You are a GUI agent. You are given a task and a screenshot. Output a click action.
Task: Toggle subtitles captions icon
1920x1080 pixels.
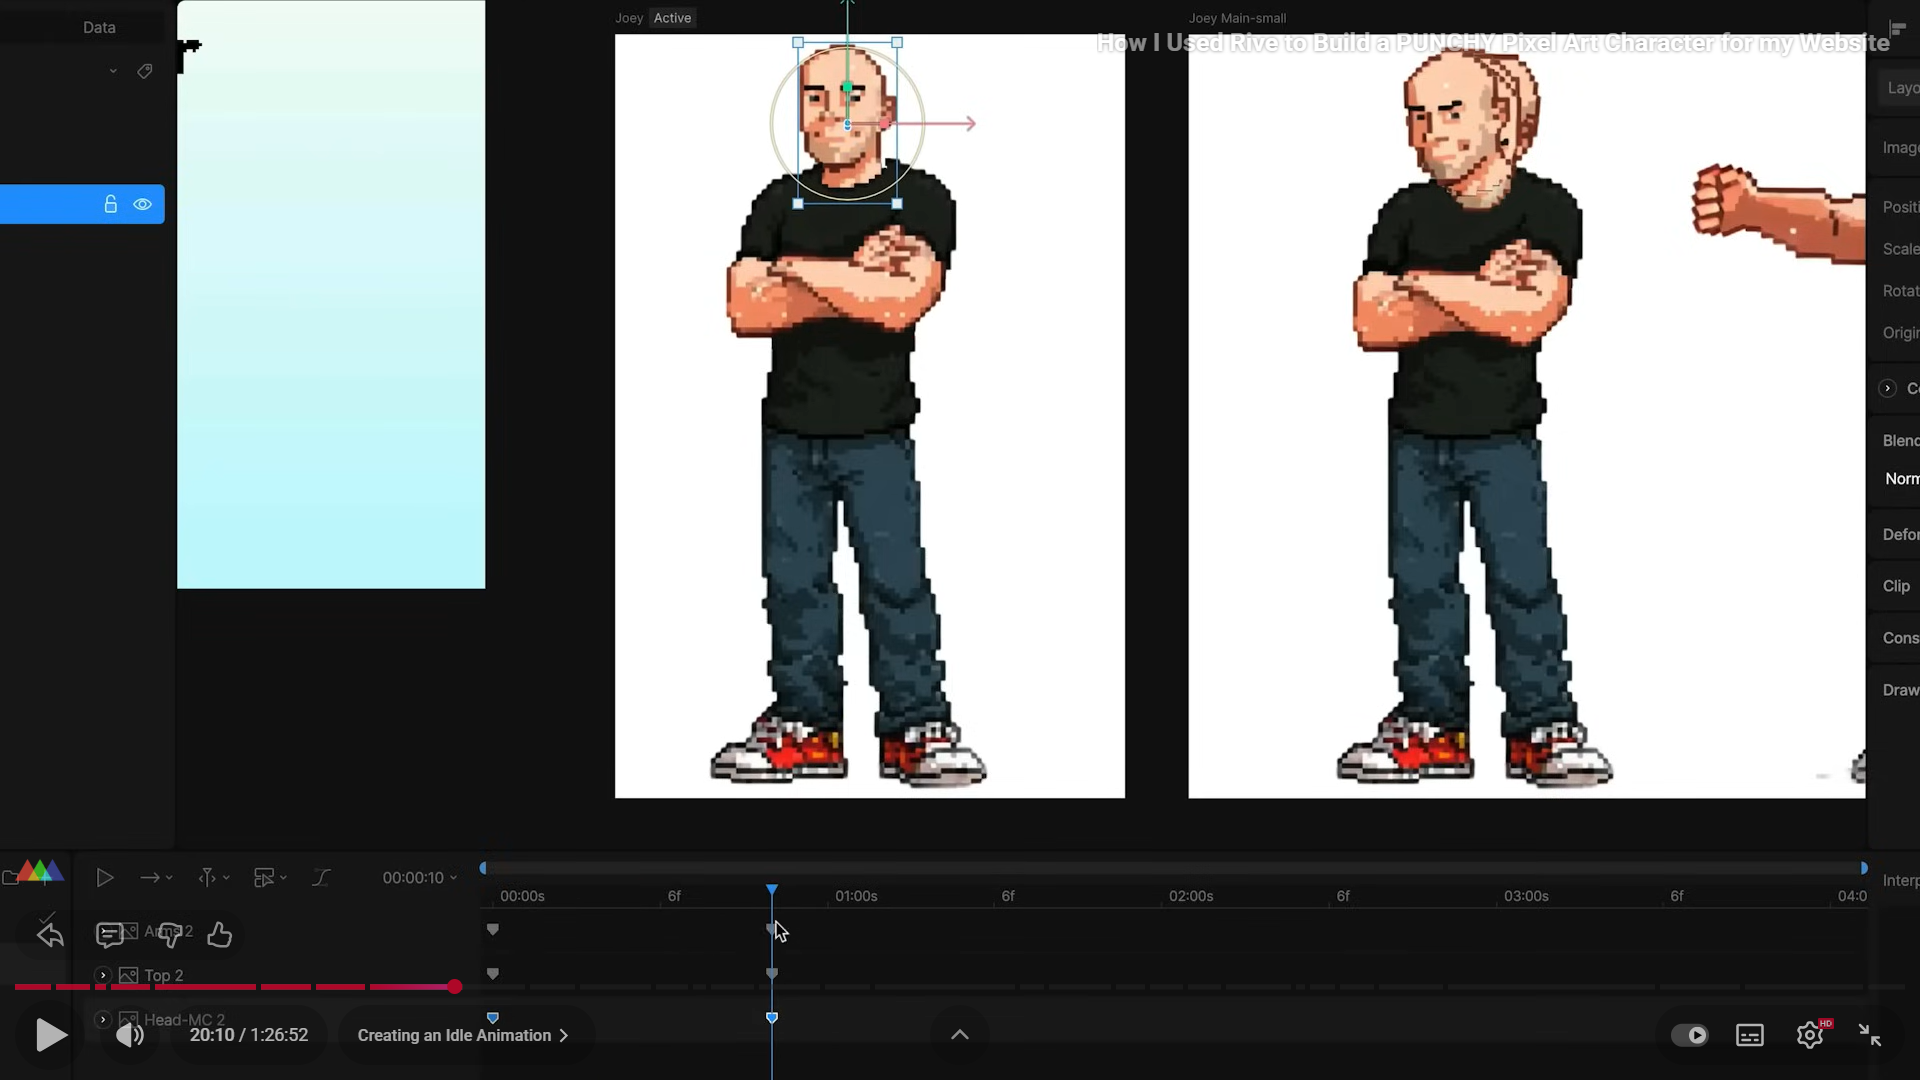1750,1035
